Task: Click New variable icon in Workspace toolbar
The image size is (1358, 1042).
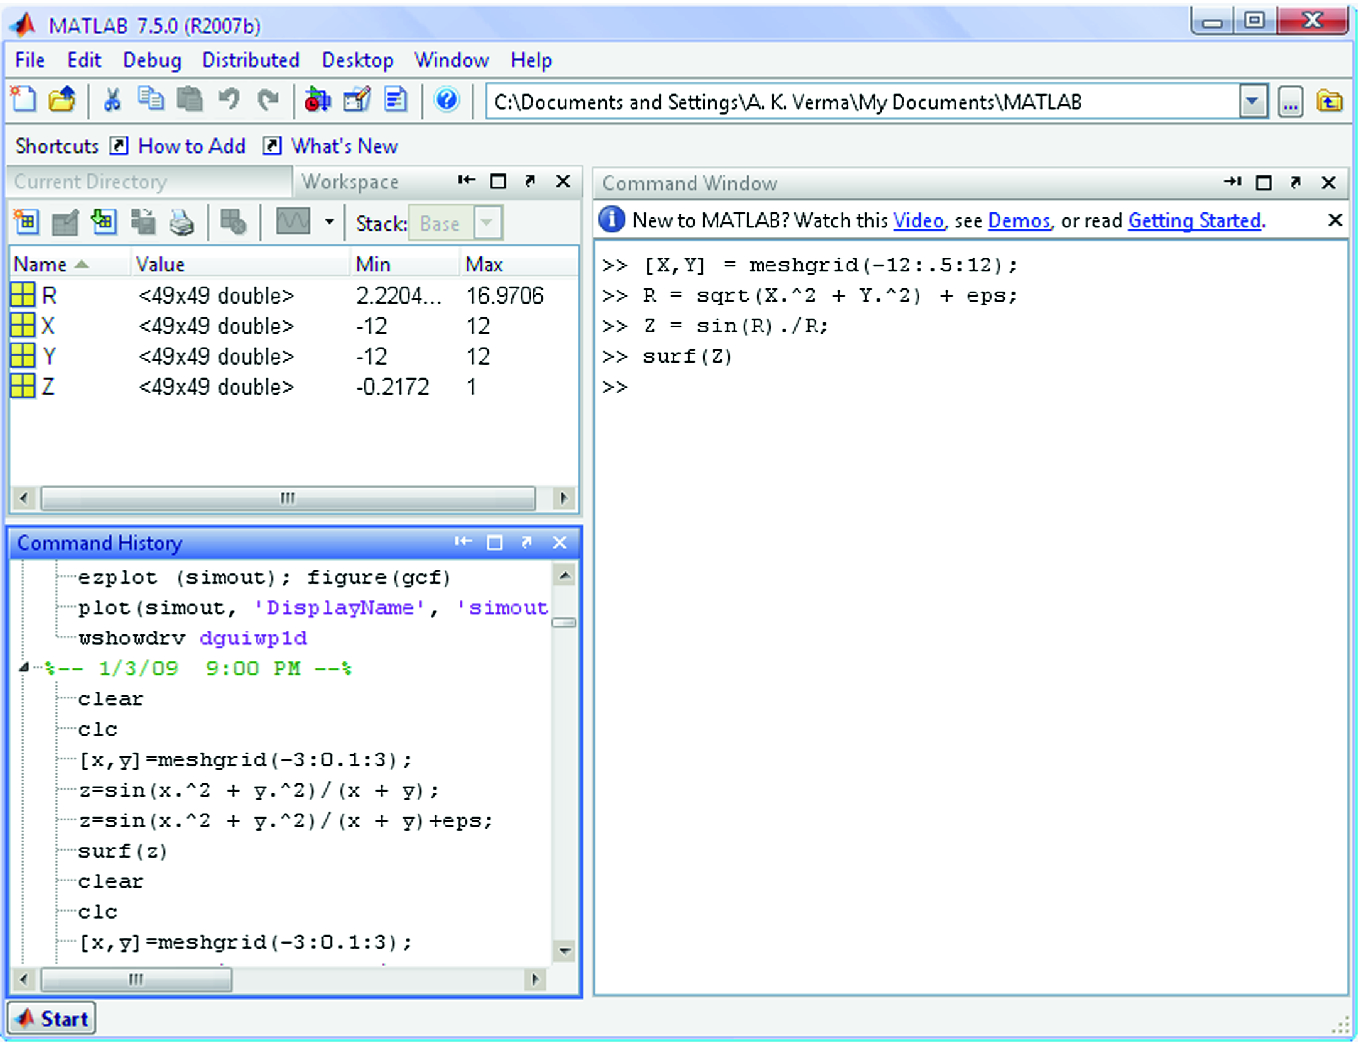Action: [26, 222]
